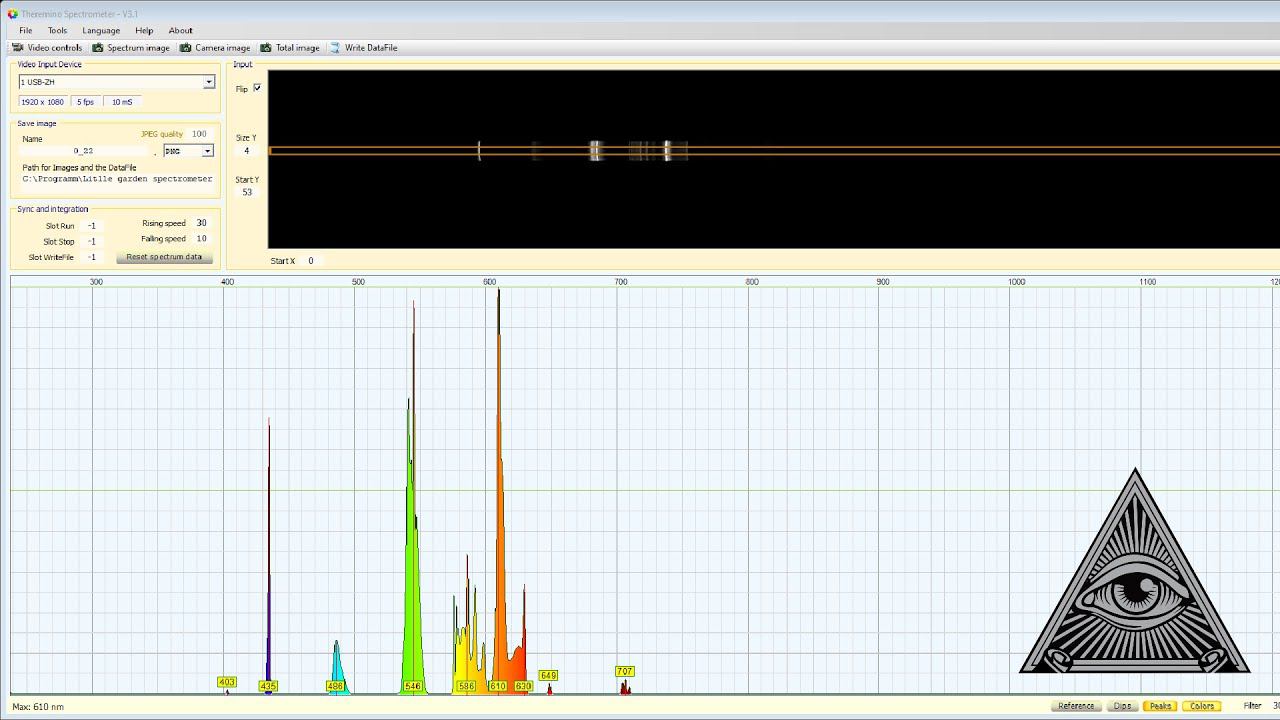
Task: Toggle the Peaks display button
Action: [1159, 706]
